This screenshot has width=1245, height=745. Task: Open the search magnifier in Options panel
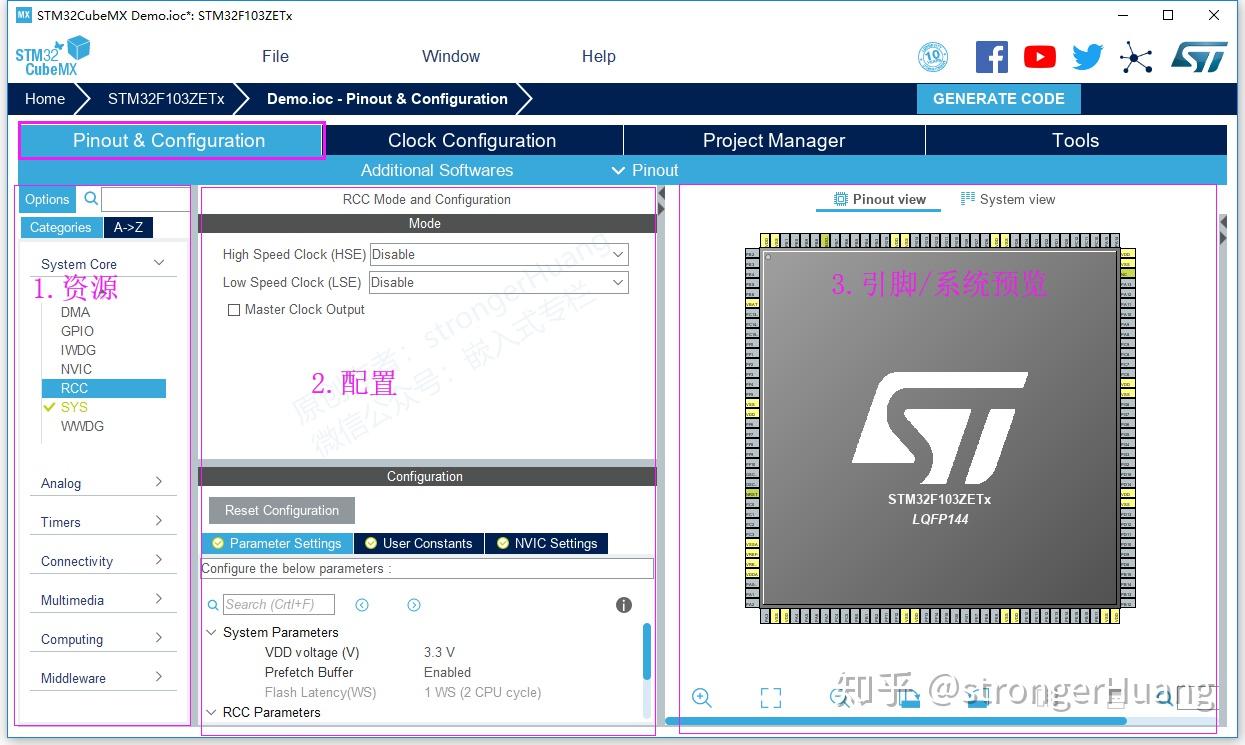[x=90, y=199]
